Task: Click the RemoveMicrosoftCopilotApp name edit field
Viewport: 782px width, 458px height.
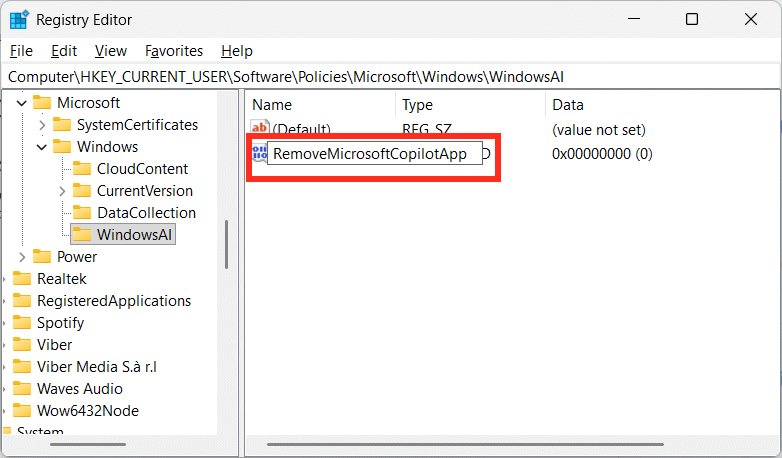Action: [375, 154]
